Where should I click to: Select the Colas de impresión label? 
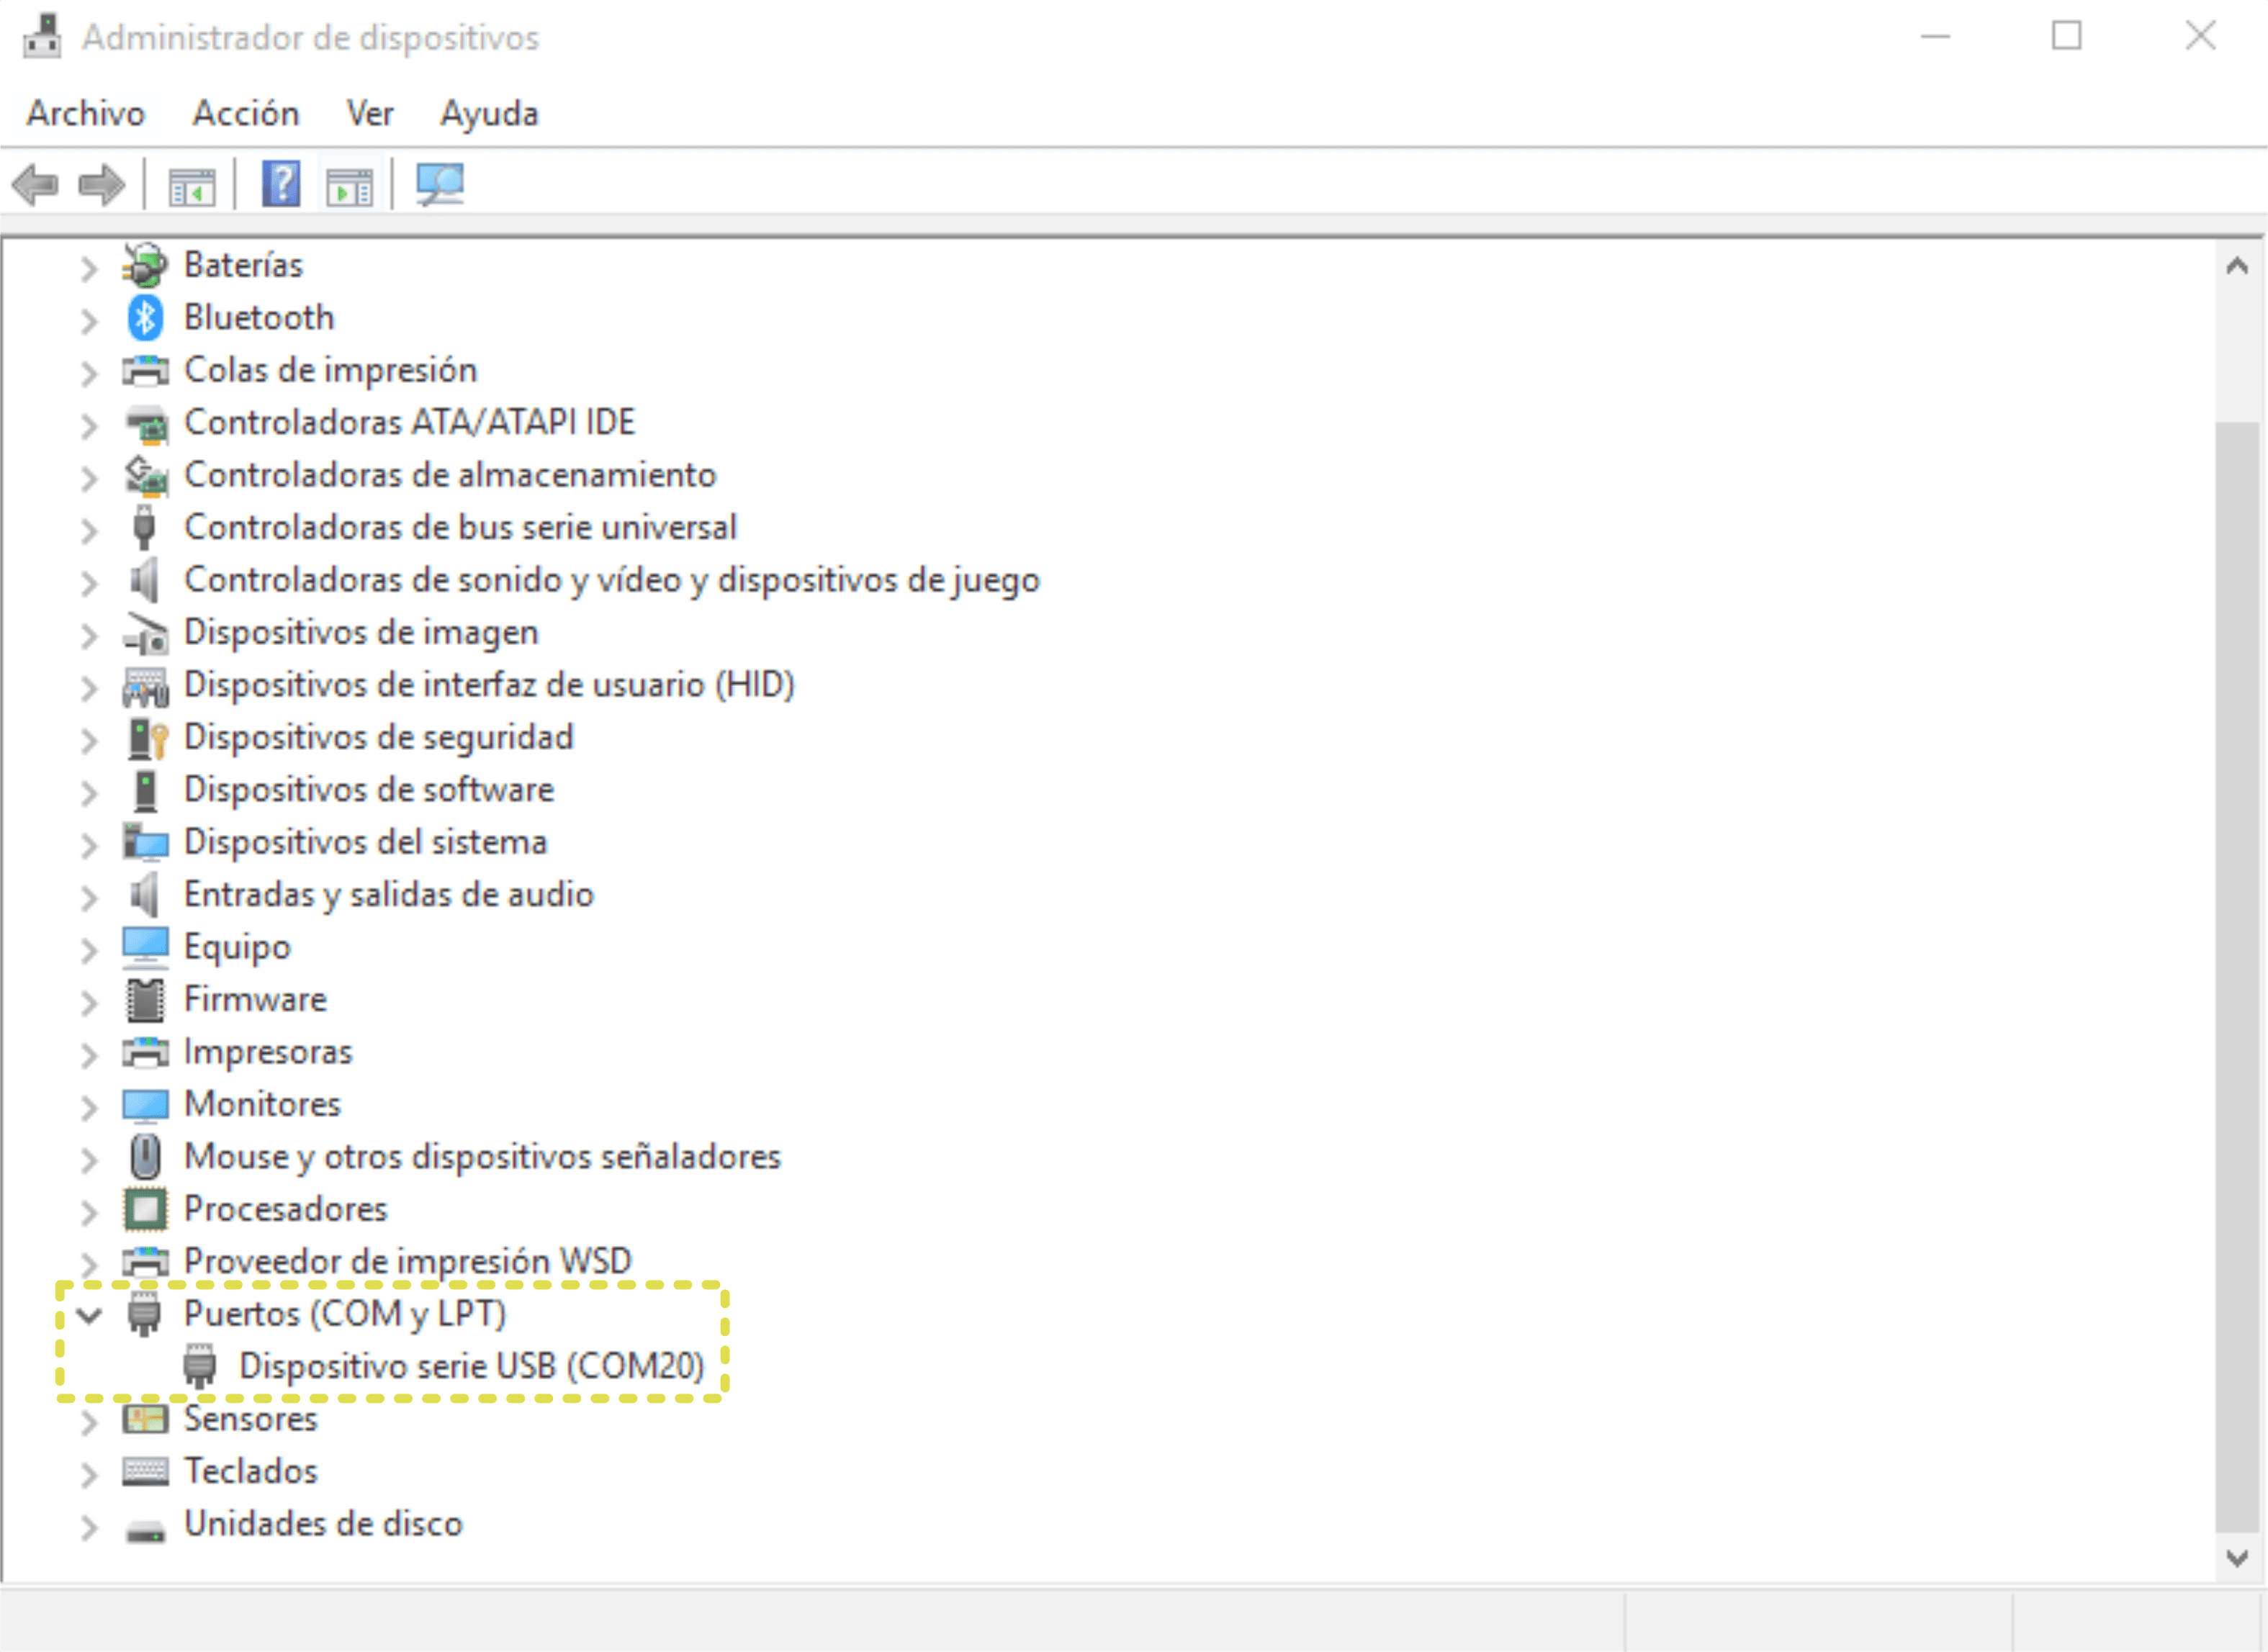(330, 371)
